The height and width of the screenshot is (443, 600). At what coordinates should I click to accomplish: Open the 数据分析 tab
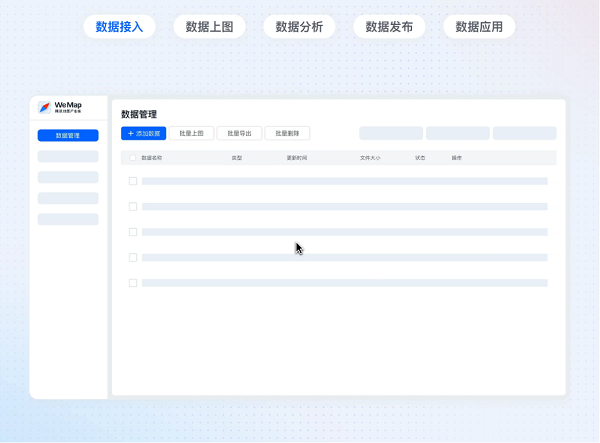click(299, 27)
